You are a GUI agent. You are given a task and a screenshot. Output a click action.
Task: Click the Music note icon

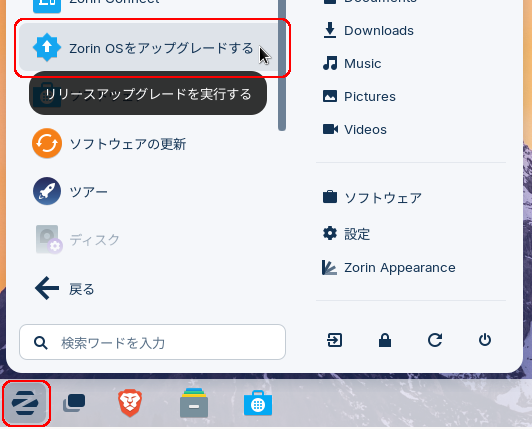330,63
